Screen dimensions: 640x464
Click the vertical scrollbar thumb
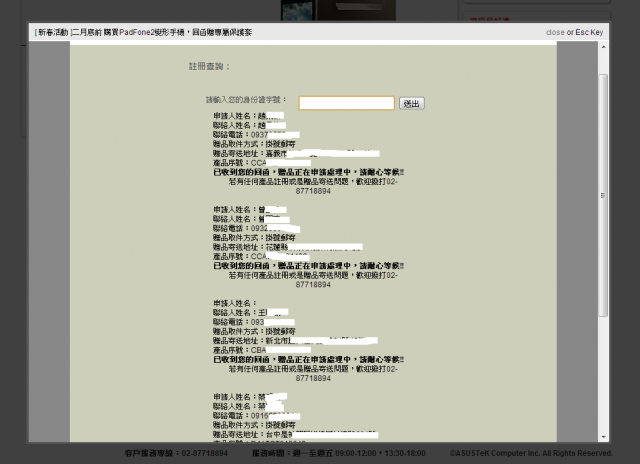click(603, 195)
